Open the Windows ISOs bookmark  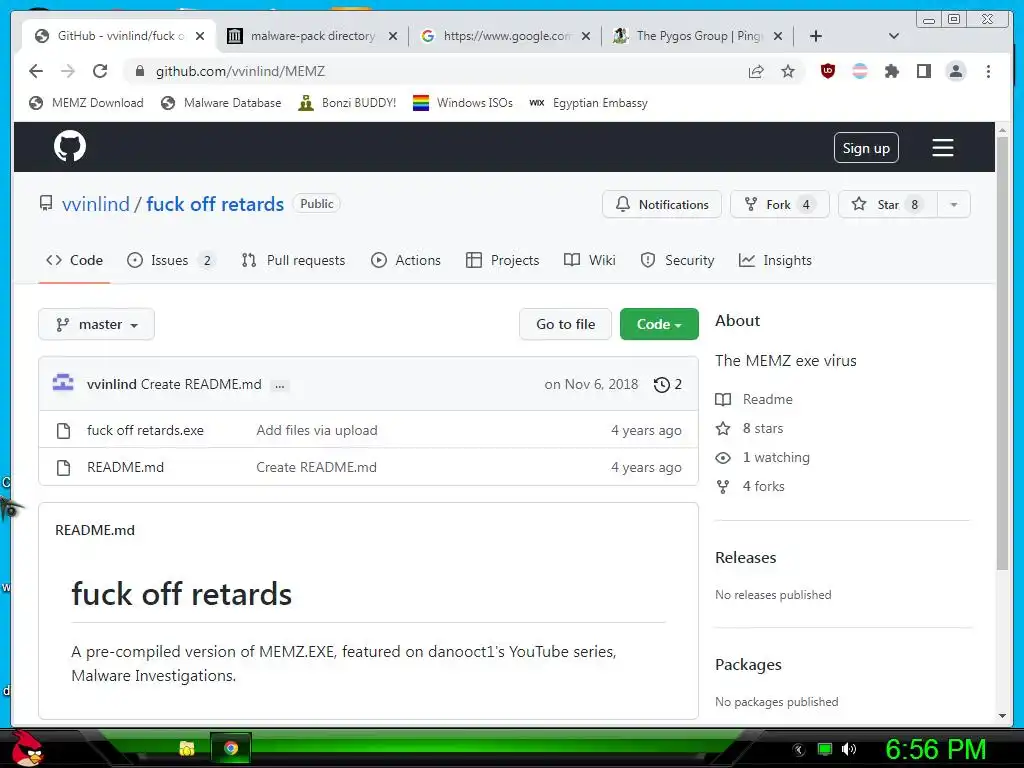(x=462, y=103)
